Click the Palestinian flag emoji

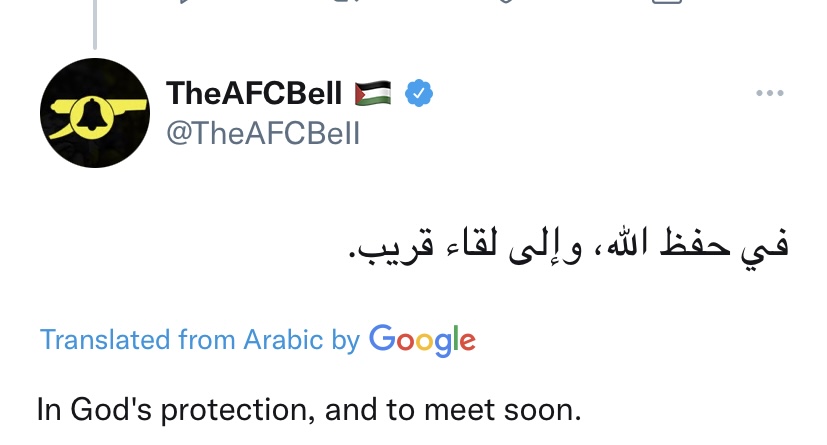pos(374,94)
